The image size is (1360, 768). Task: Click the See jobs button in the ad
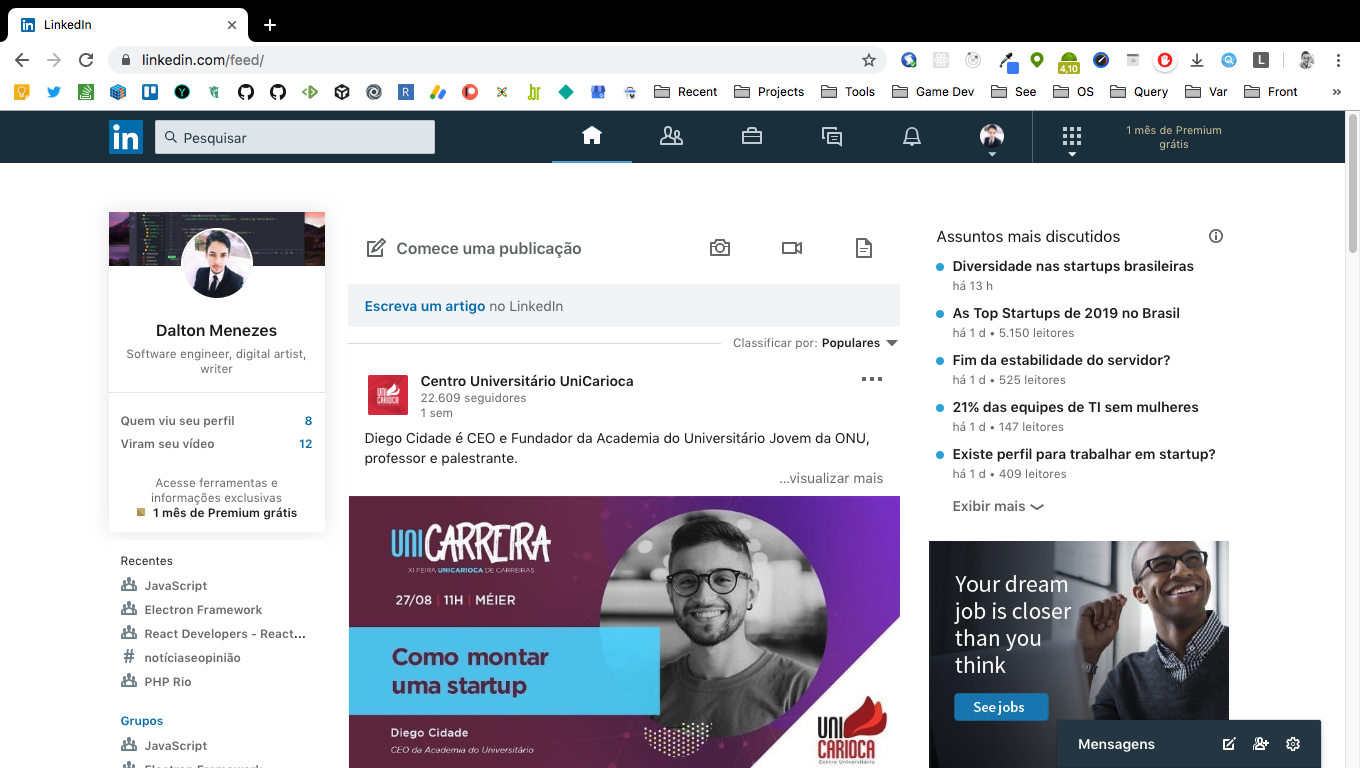click(1000, 706)
